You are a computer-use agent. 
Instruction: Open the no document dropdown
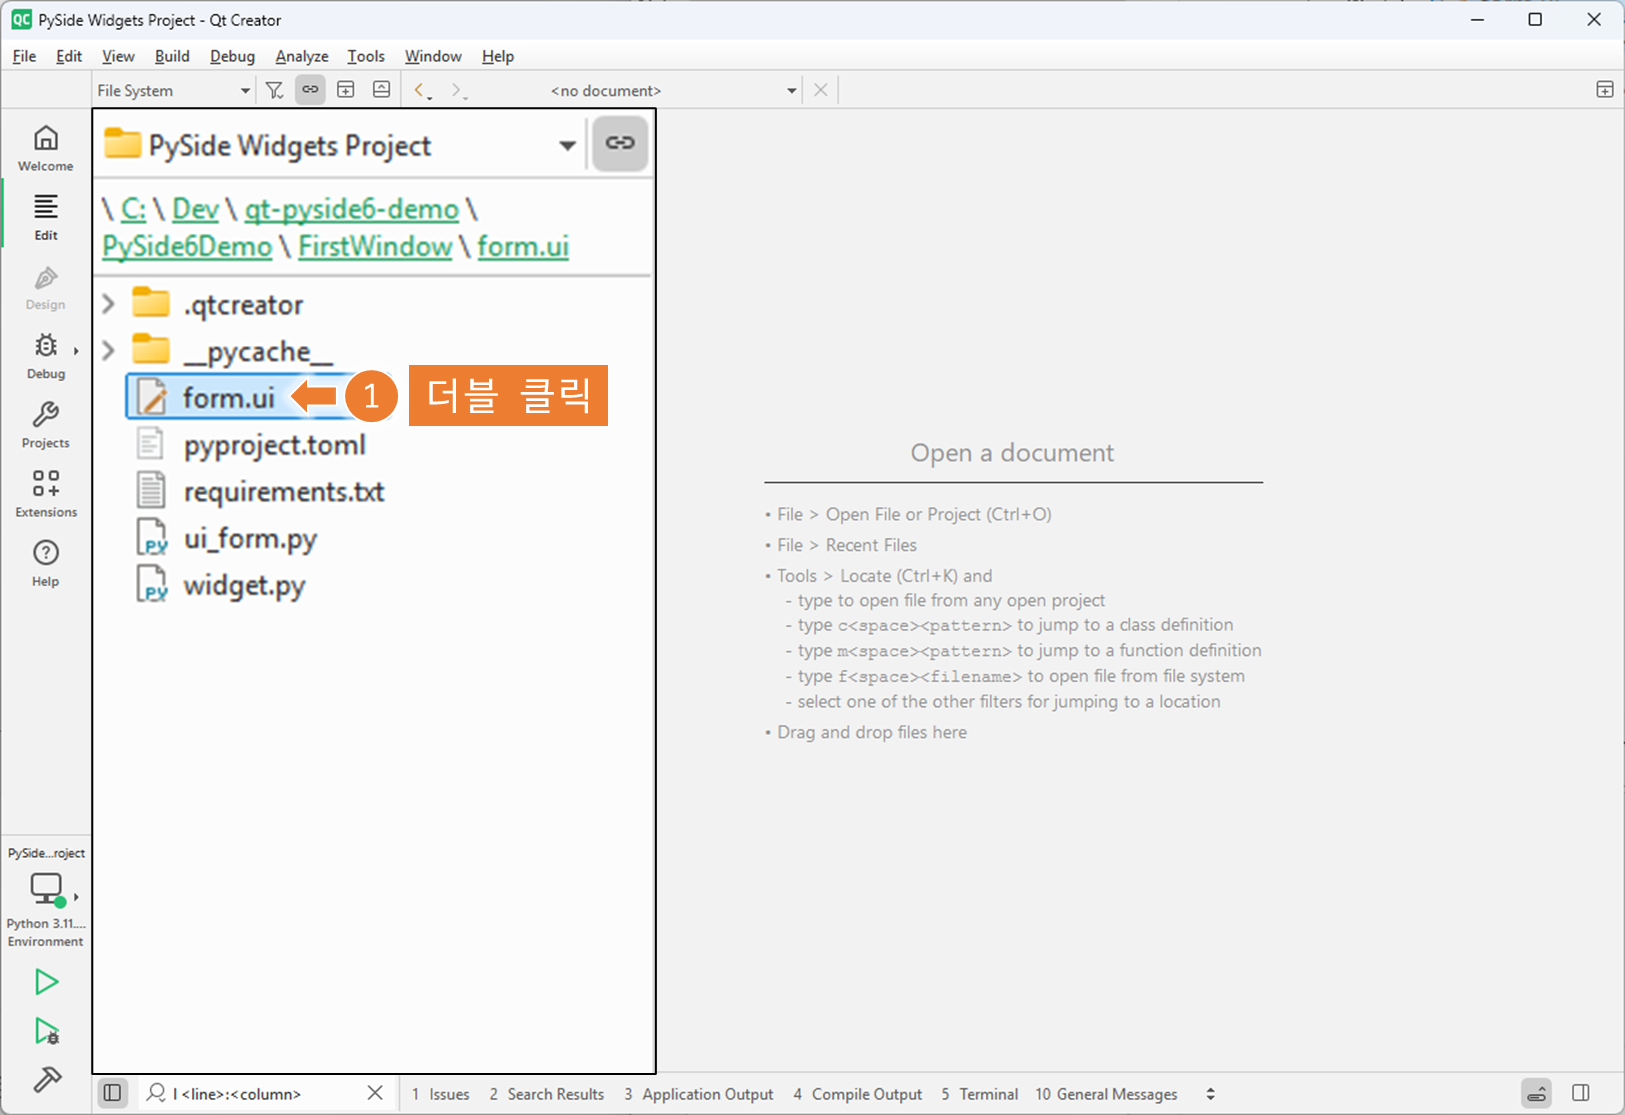(x=673, y=90)
